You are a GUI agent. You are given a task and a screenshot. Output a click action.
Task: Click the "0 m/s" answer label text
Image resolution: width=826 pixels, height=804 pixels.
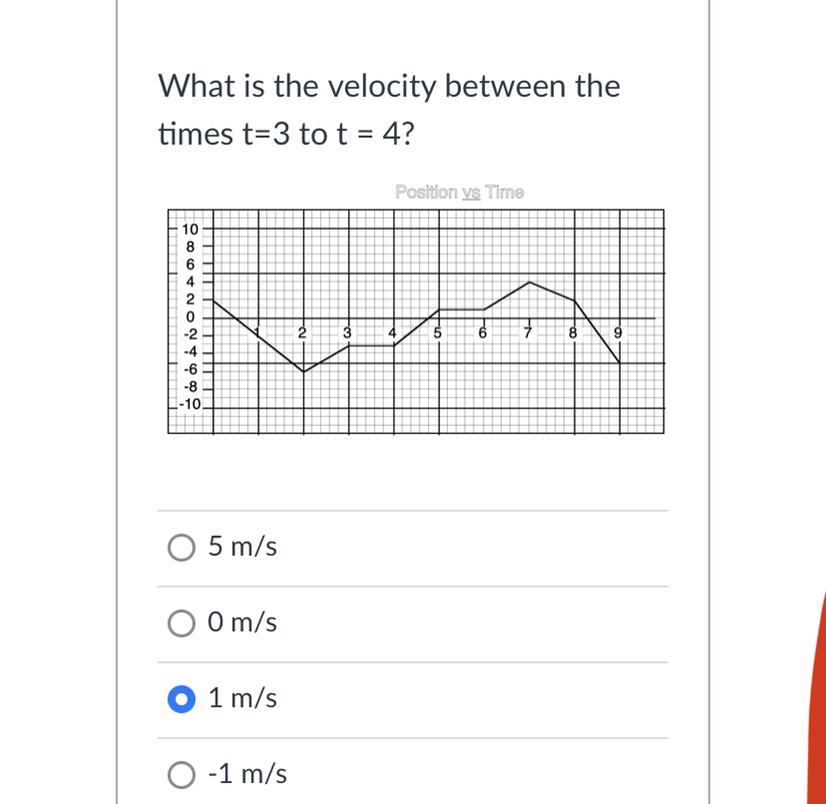[242, 623]
